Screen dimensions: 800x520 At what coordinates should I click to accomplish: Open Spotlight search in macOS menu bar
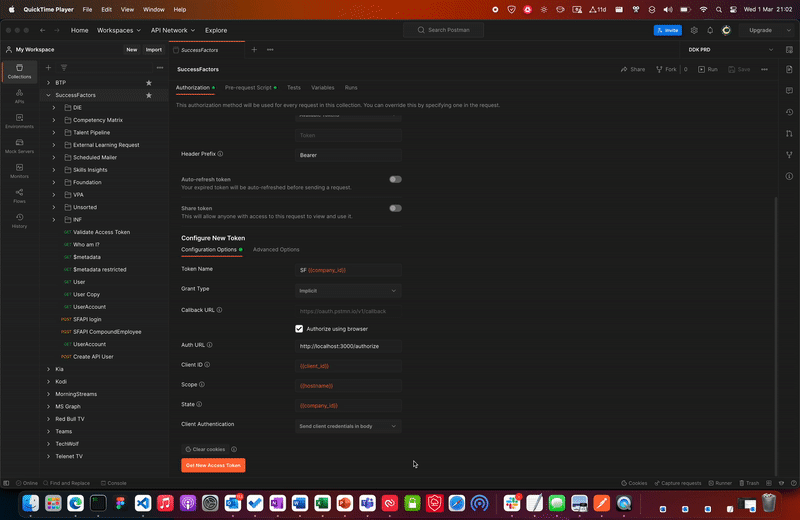718,9
